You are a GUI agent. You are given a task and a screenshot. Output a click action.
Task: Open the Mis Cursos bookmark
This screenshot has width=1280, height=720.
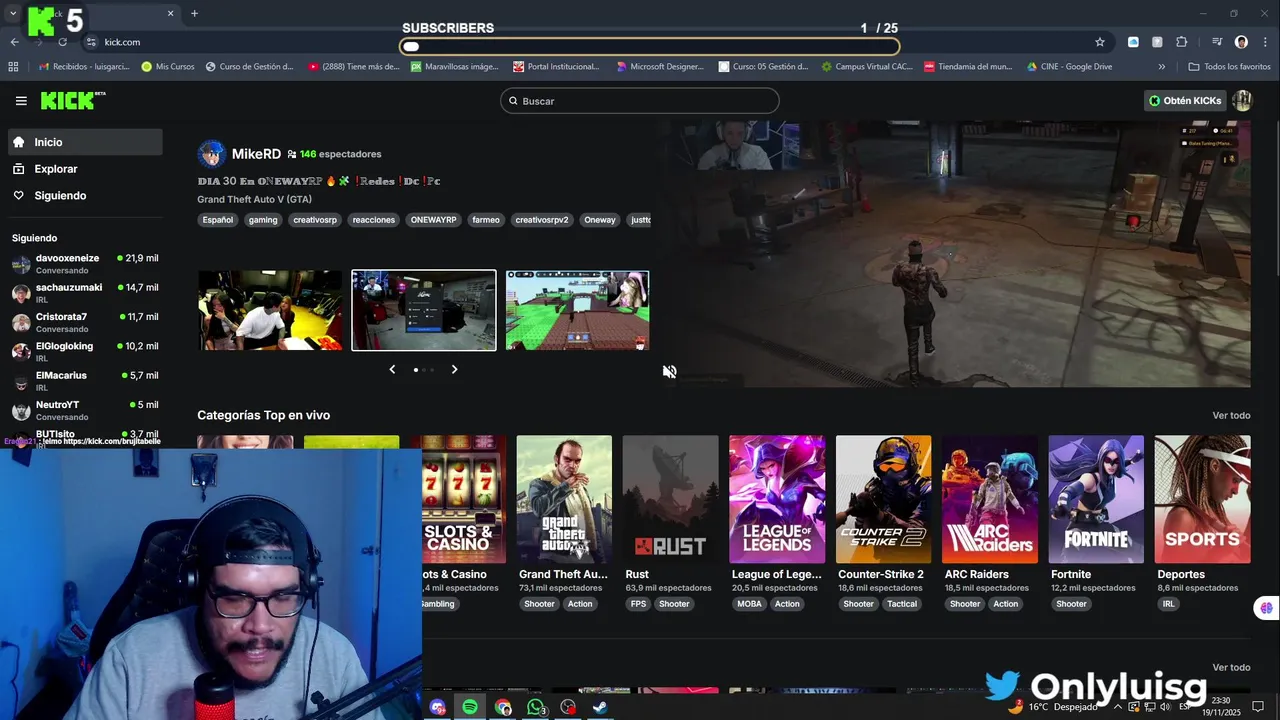(168, 67)
